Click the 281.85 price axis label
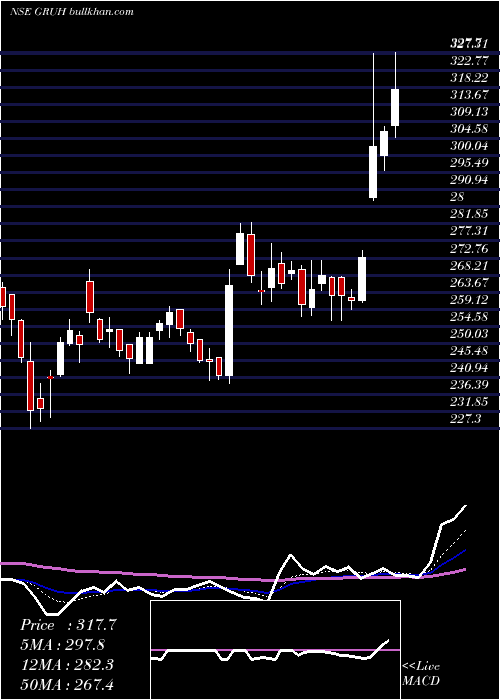 pos(469,214)
